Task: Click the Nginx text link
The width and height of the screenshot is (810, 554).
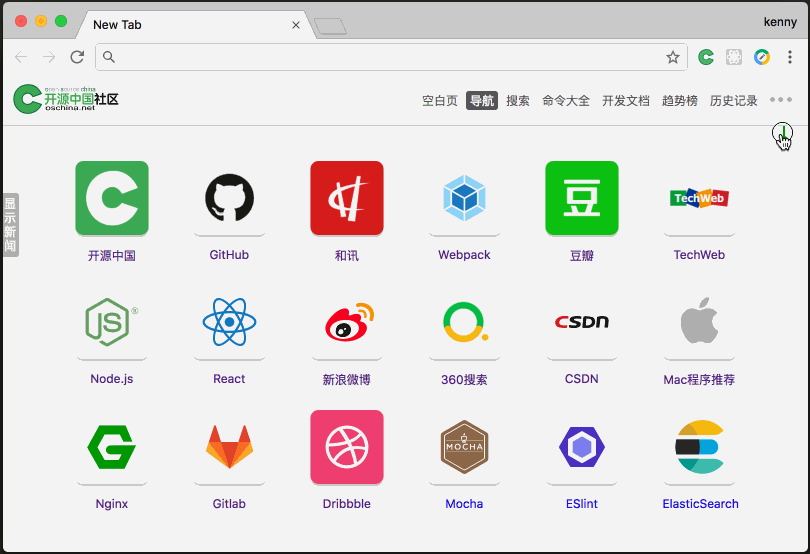Action: click(x=112, y=504)
